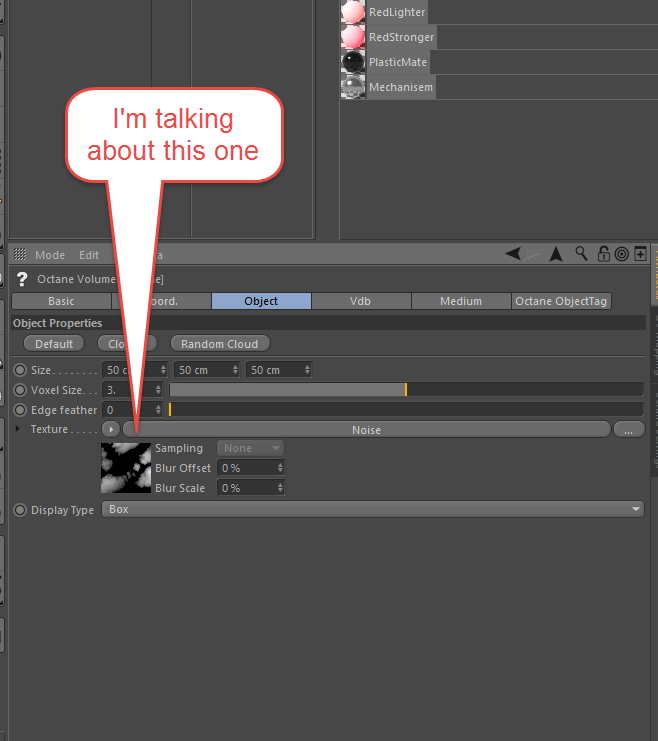
Task: Click the dotted grip handle icon
Action: [20, 254]
